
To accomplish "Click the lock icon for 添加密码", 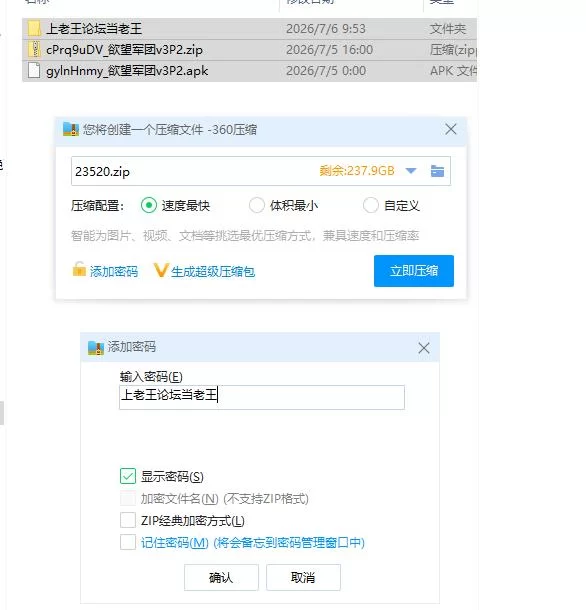I will 79,269.
